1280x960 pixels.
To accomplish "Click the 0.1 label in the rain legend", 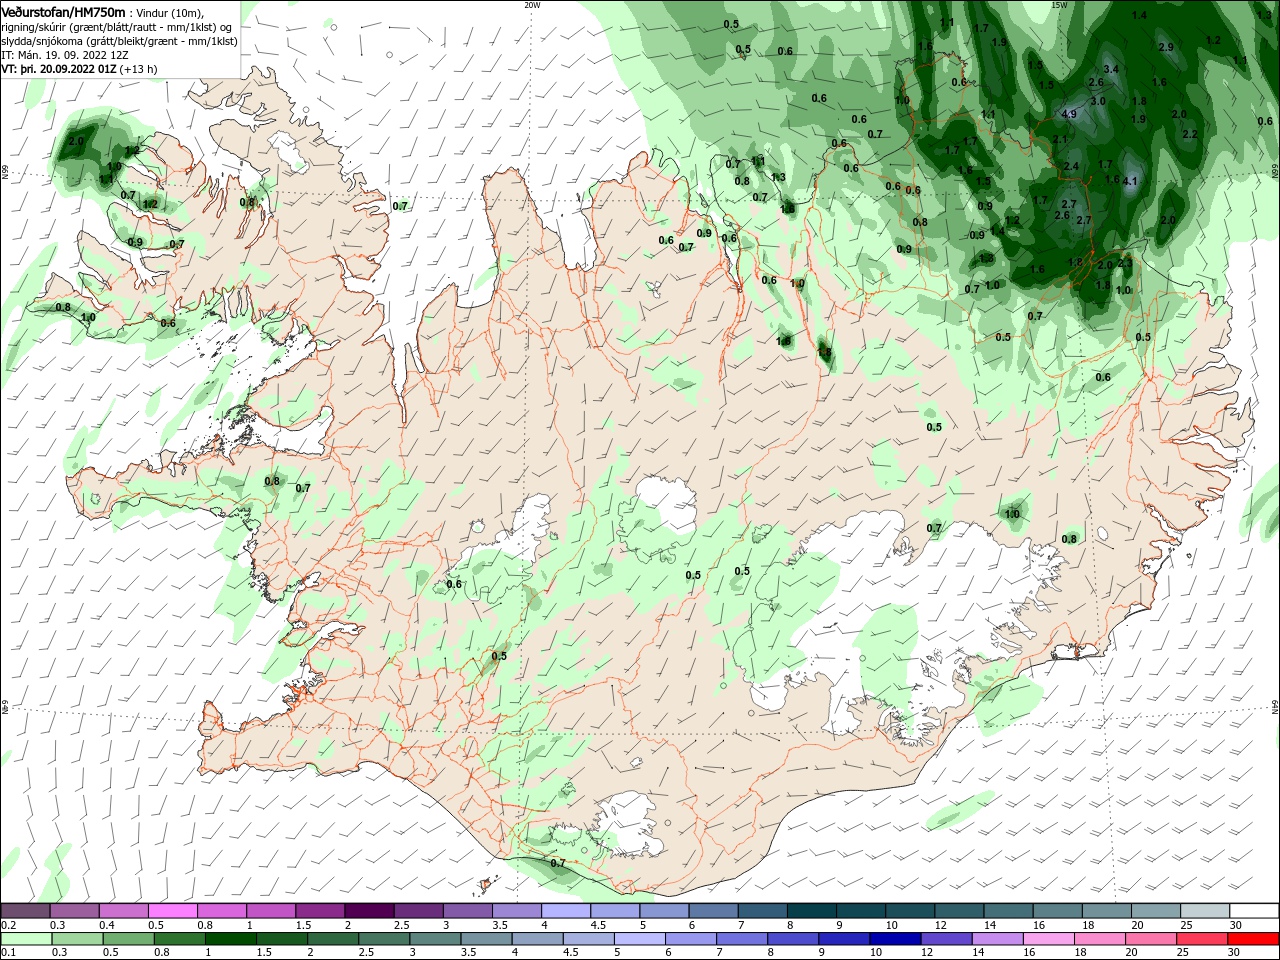I will (x=9, y=952).
